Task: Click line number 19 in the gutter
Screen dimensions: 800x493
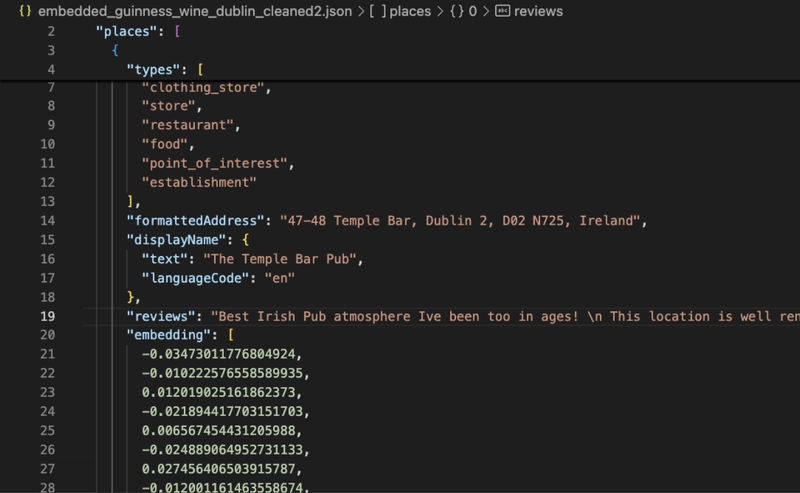Action: [x=47, y=316]
